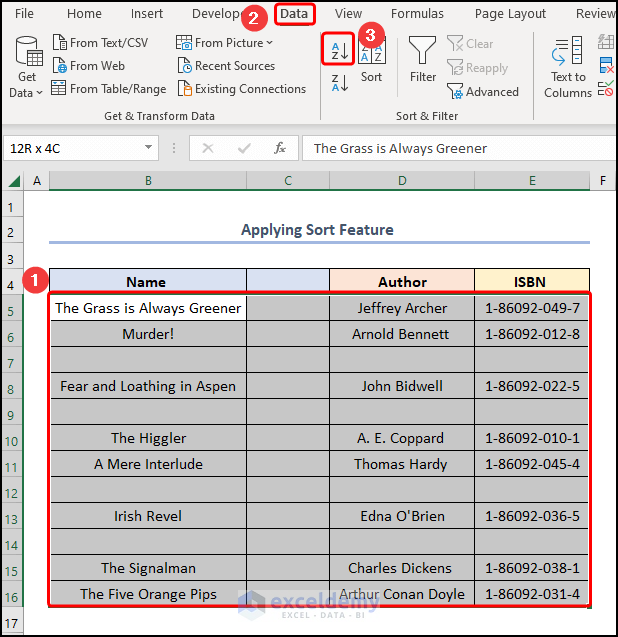
Task: Open Recent Sources list
Action: (226, 66)
